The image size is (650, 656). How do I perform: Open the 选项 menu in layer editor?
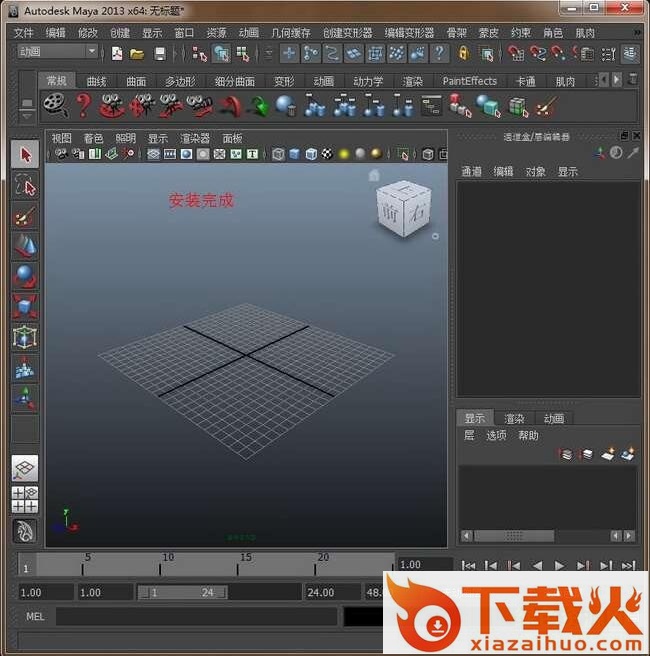click(496, 436)
